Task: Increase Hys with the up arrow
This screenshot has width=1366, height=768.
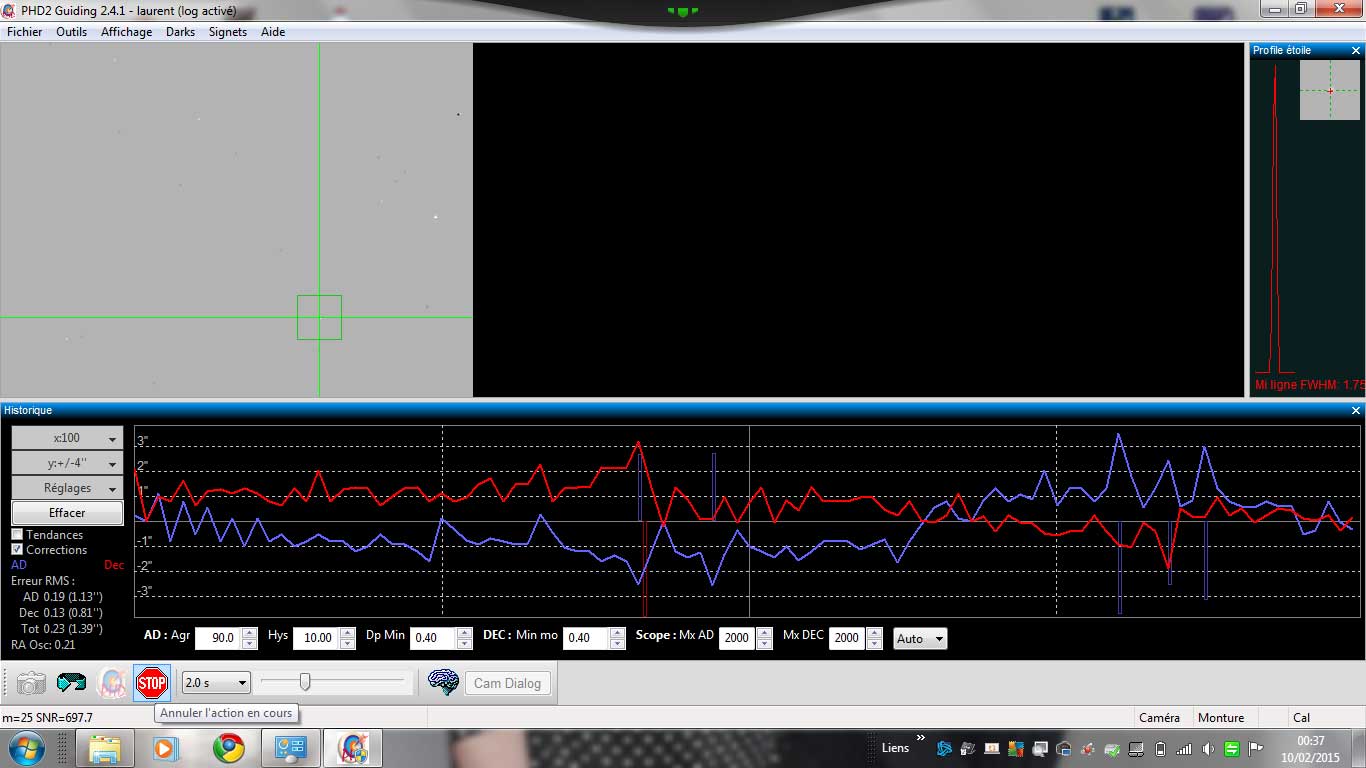Action: click(x=347, y=633)
